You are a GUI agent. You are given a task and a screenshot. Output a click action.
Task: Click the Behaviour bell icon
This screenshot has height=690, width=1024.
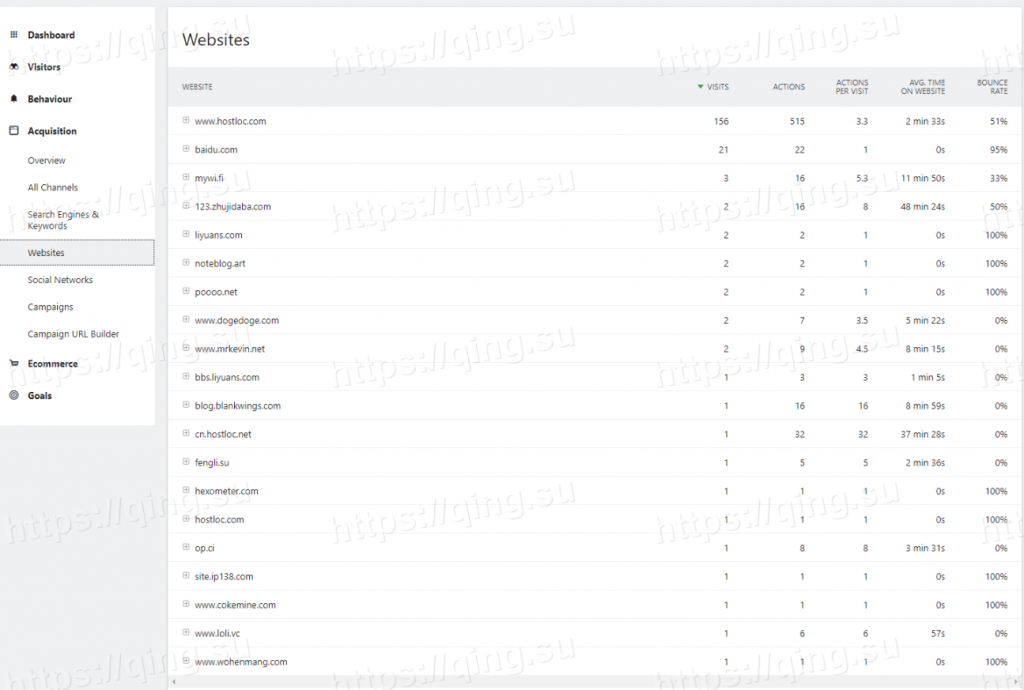tap(14, 99)
